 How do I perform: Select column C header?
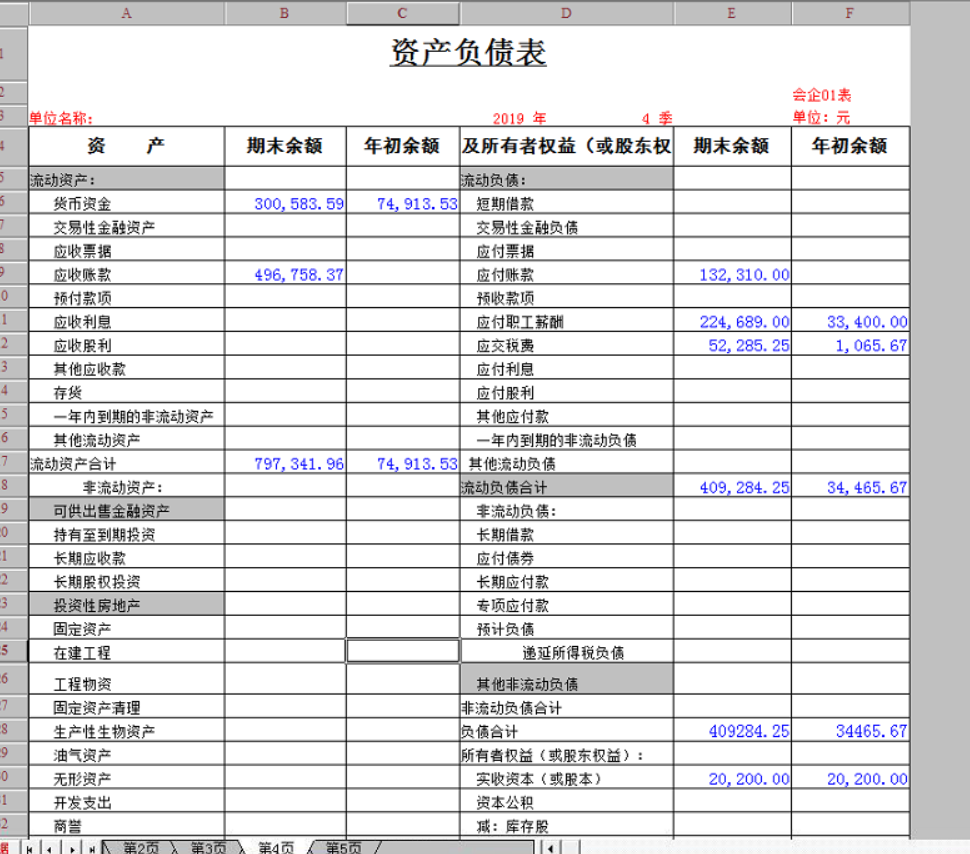click(x=402, y=14)
